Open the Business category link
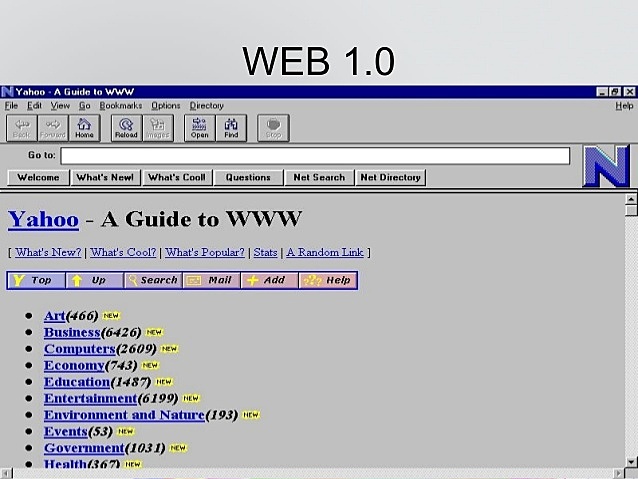 72,332
